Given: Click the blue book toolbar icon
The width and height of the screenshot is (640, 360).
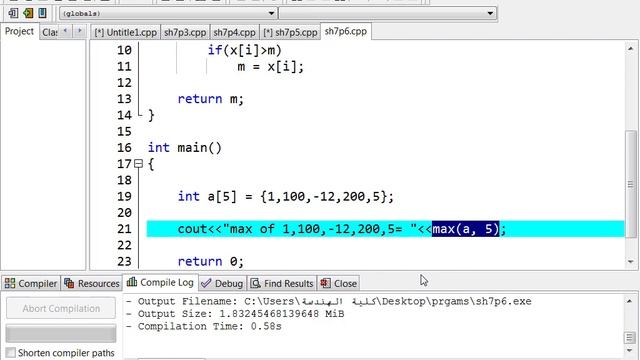Looking at the screenshot, I should (42, 13).
